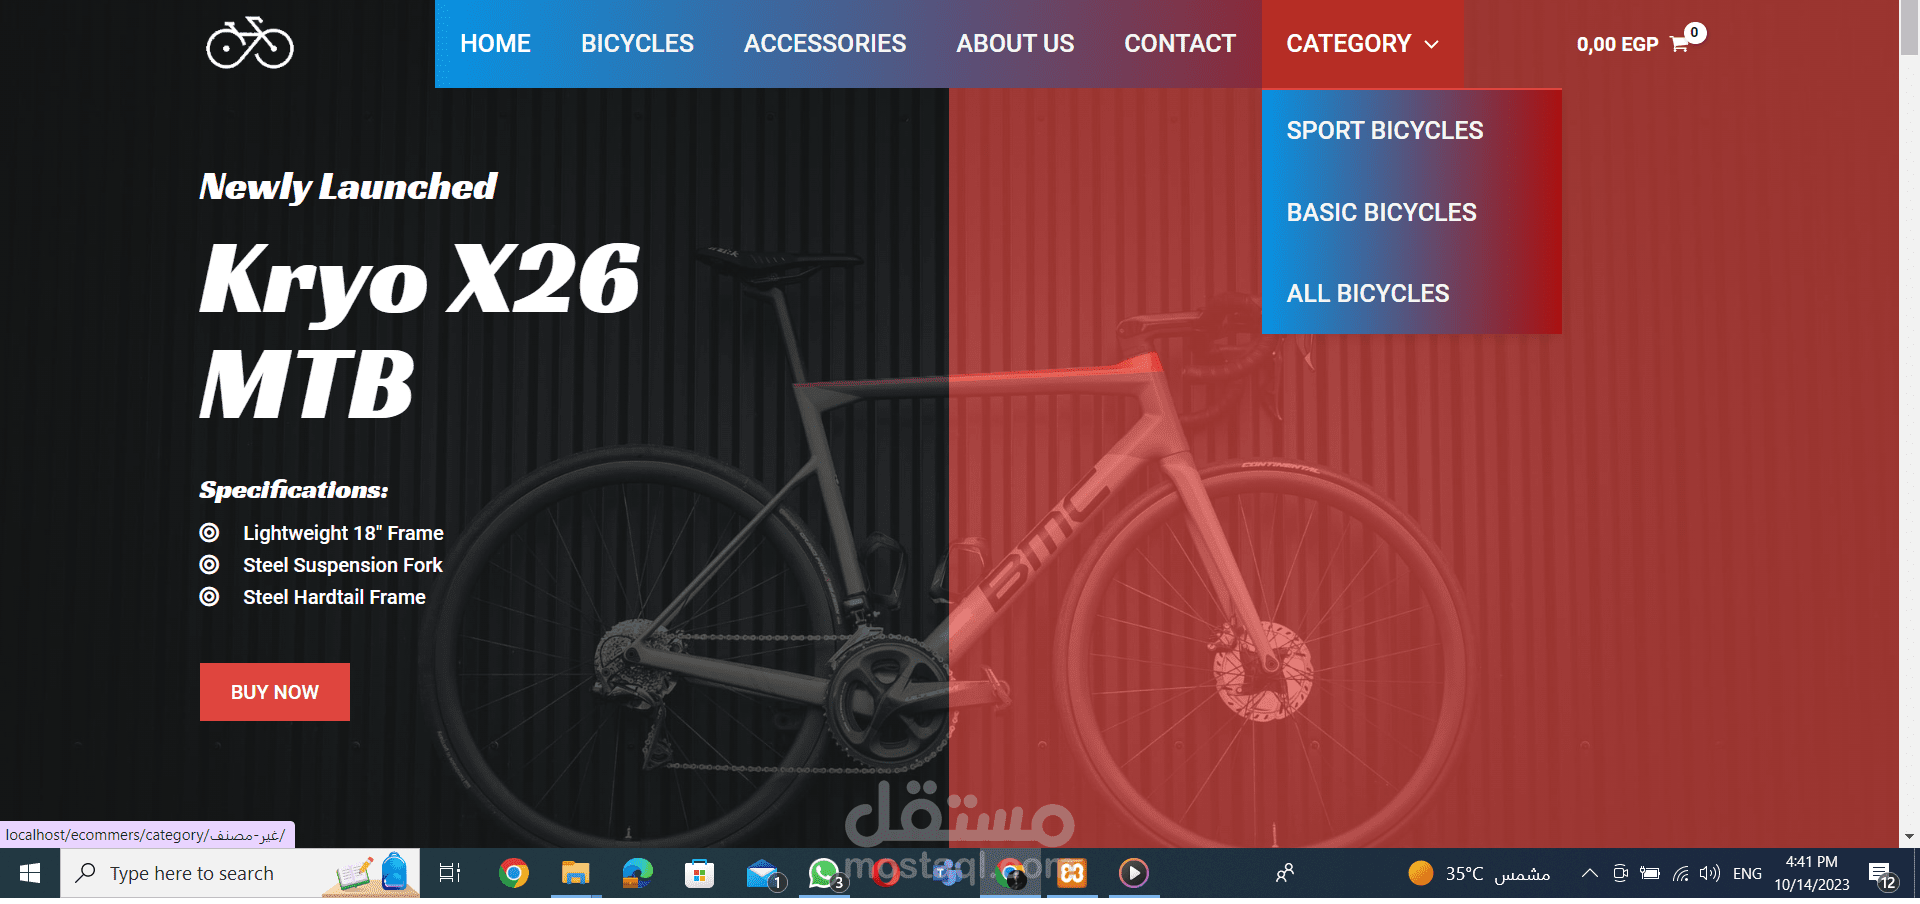
Task: Open the Windows Start menu
Action: click(30, 874)
